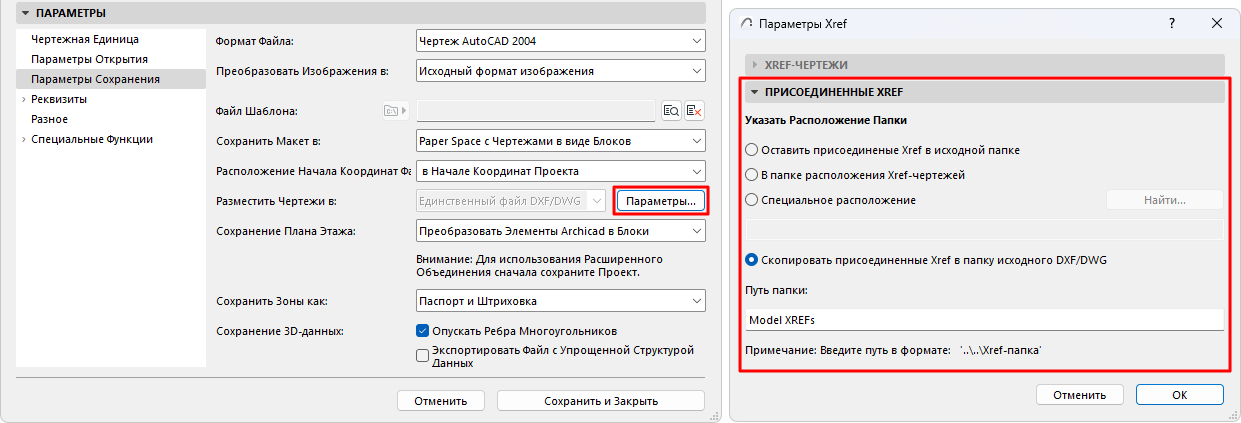Click the Параметры... button

click(661, 201)
